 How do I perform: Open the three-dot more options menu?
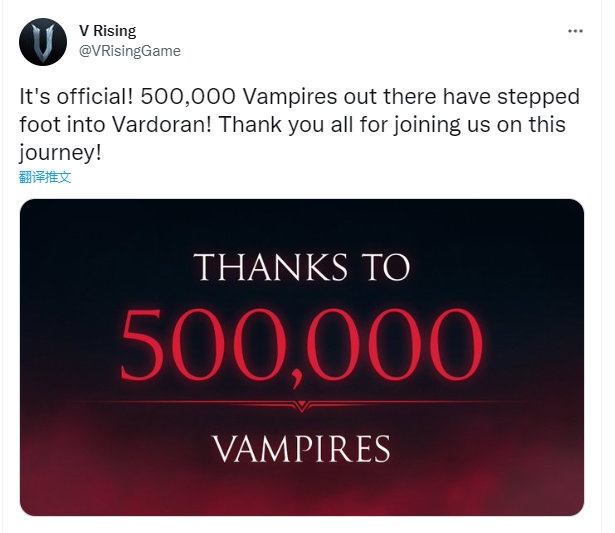575,31
